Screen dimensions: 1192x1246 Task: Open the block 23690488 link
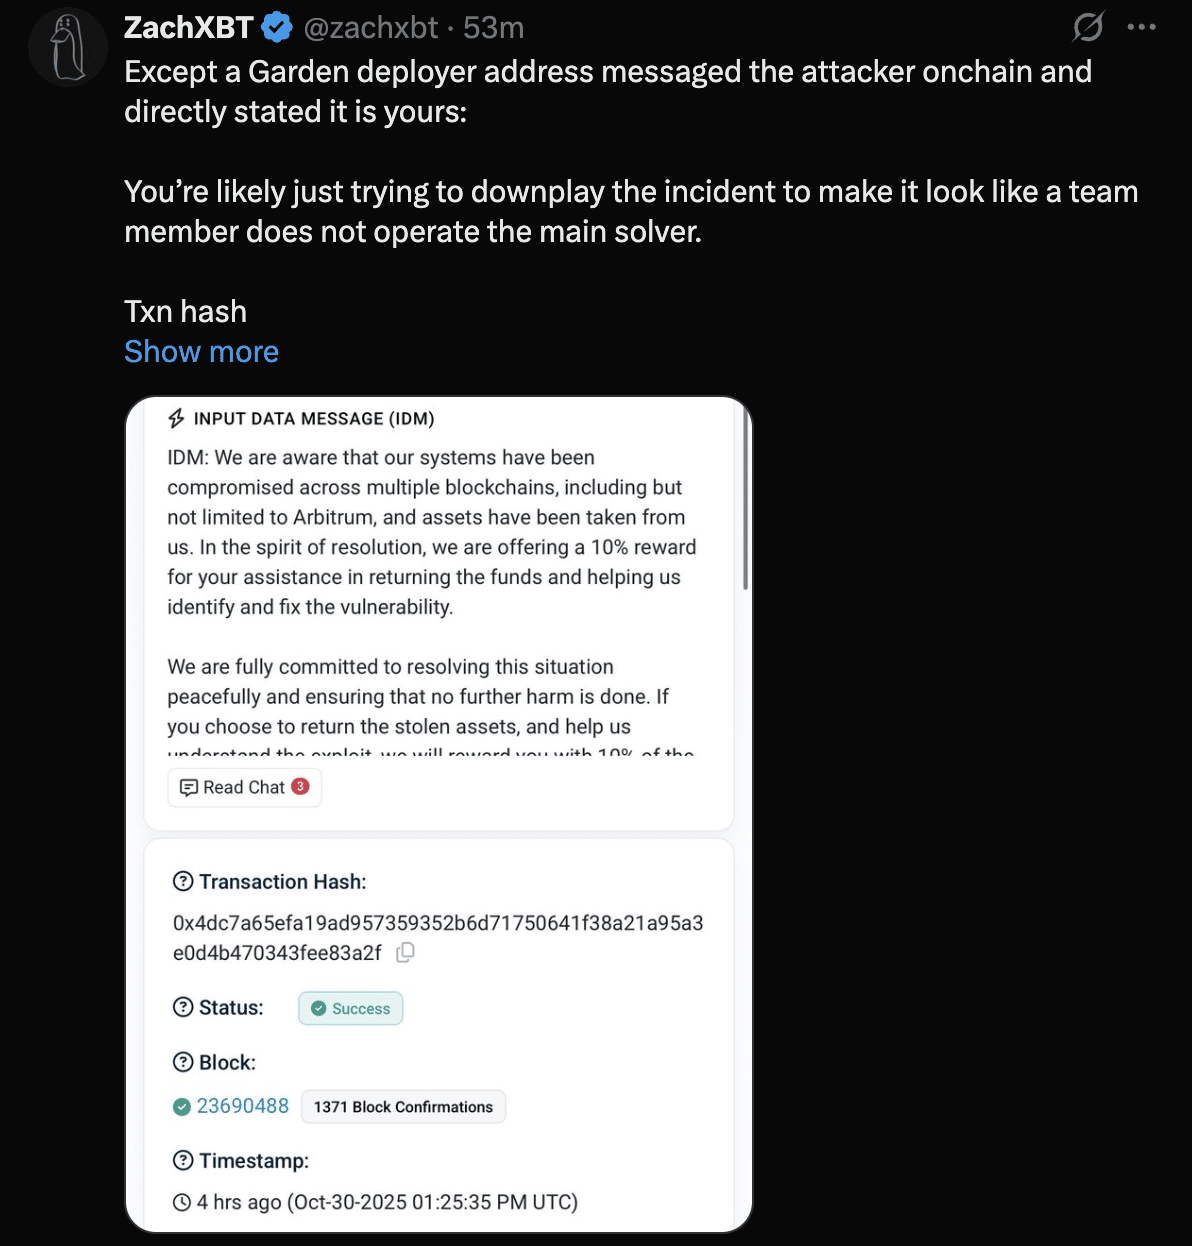(x=243, y=1106)
